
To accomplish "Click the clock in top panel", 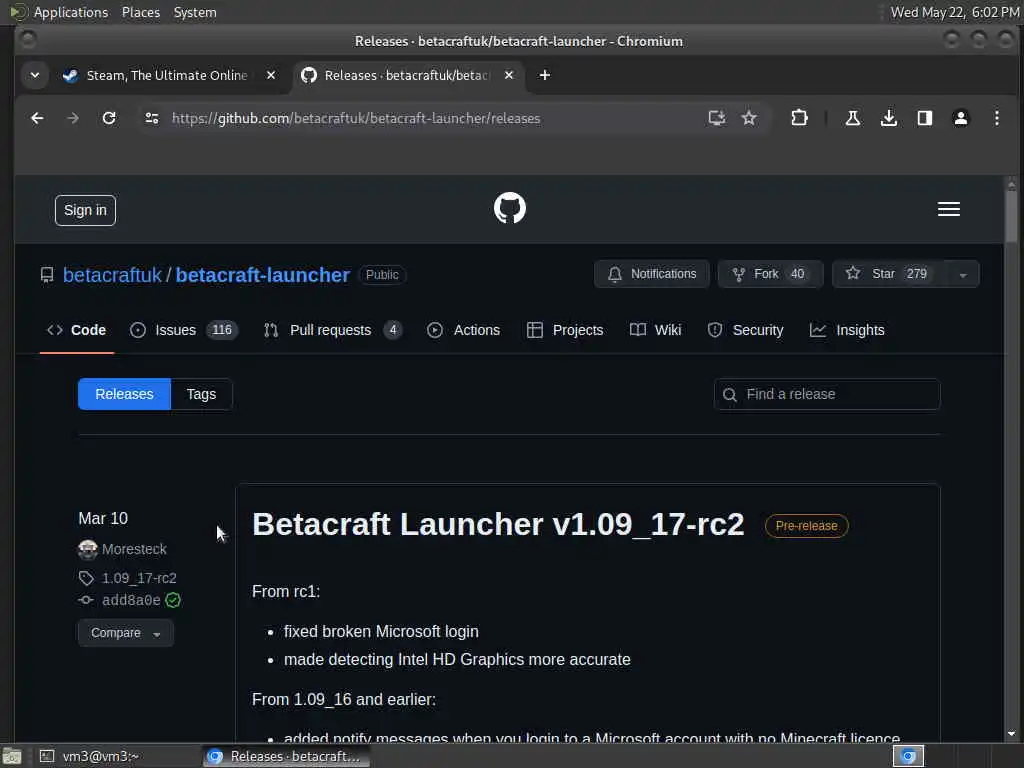I will click(955, 12).
